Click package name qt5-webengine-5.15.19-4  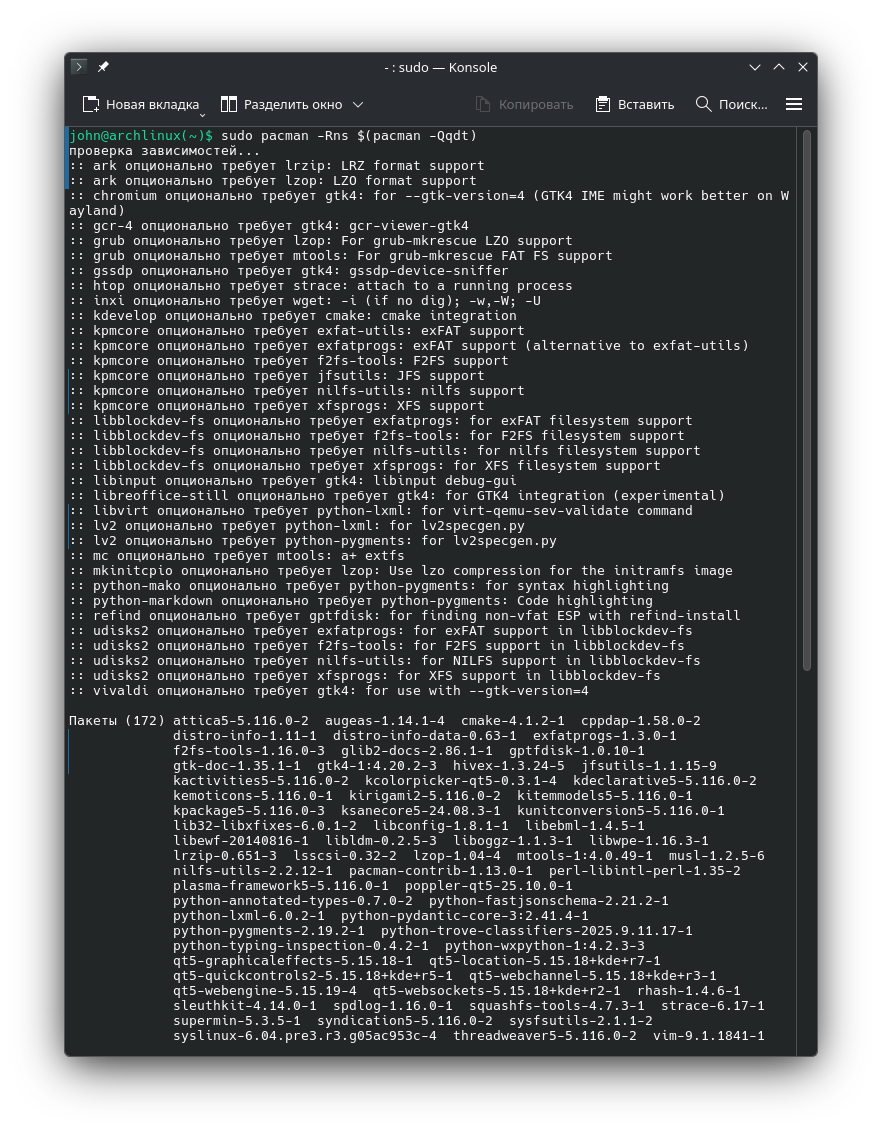click(x=264, y=991)
